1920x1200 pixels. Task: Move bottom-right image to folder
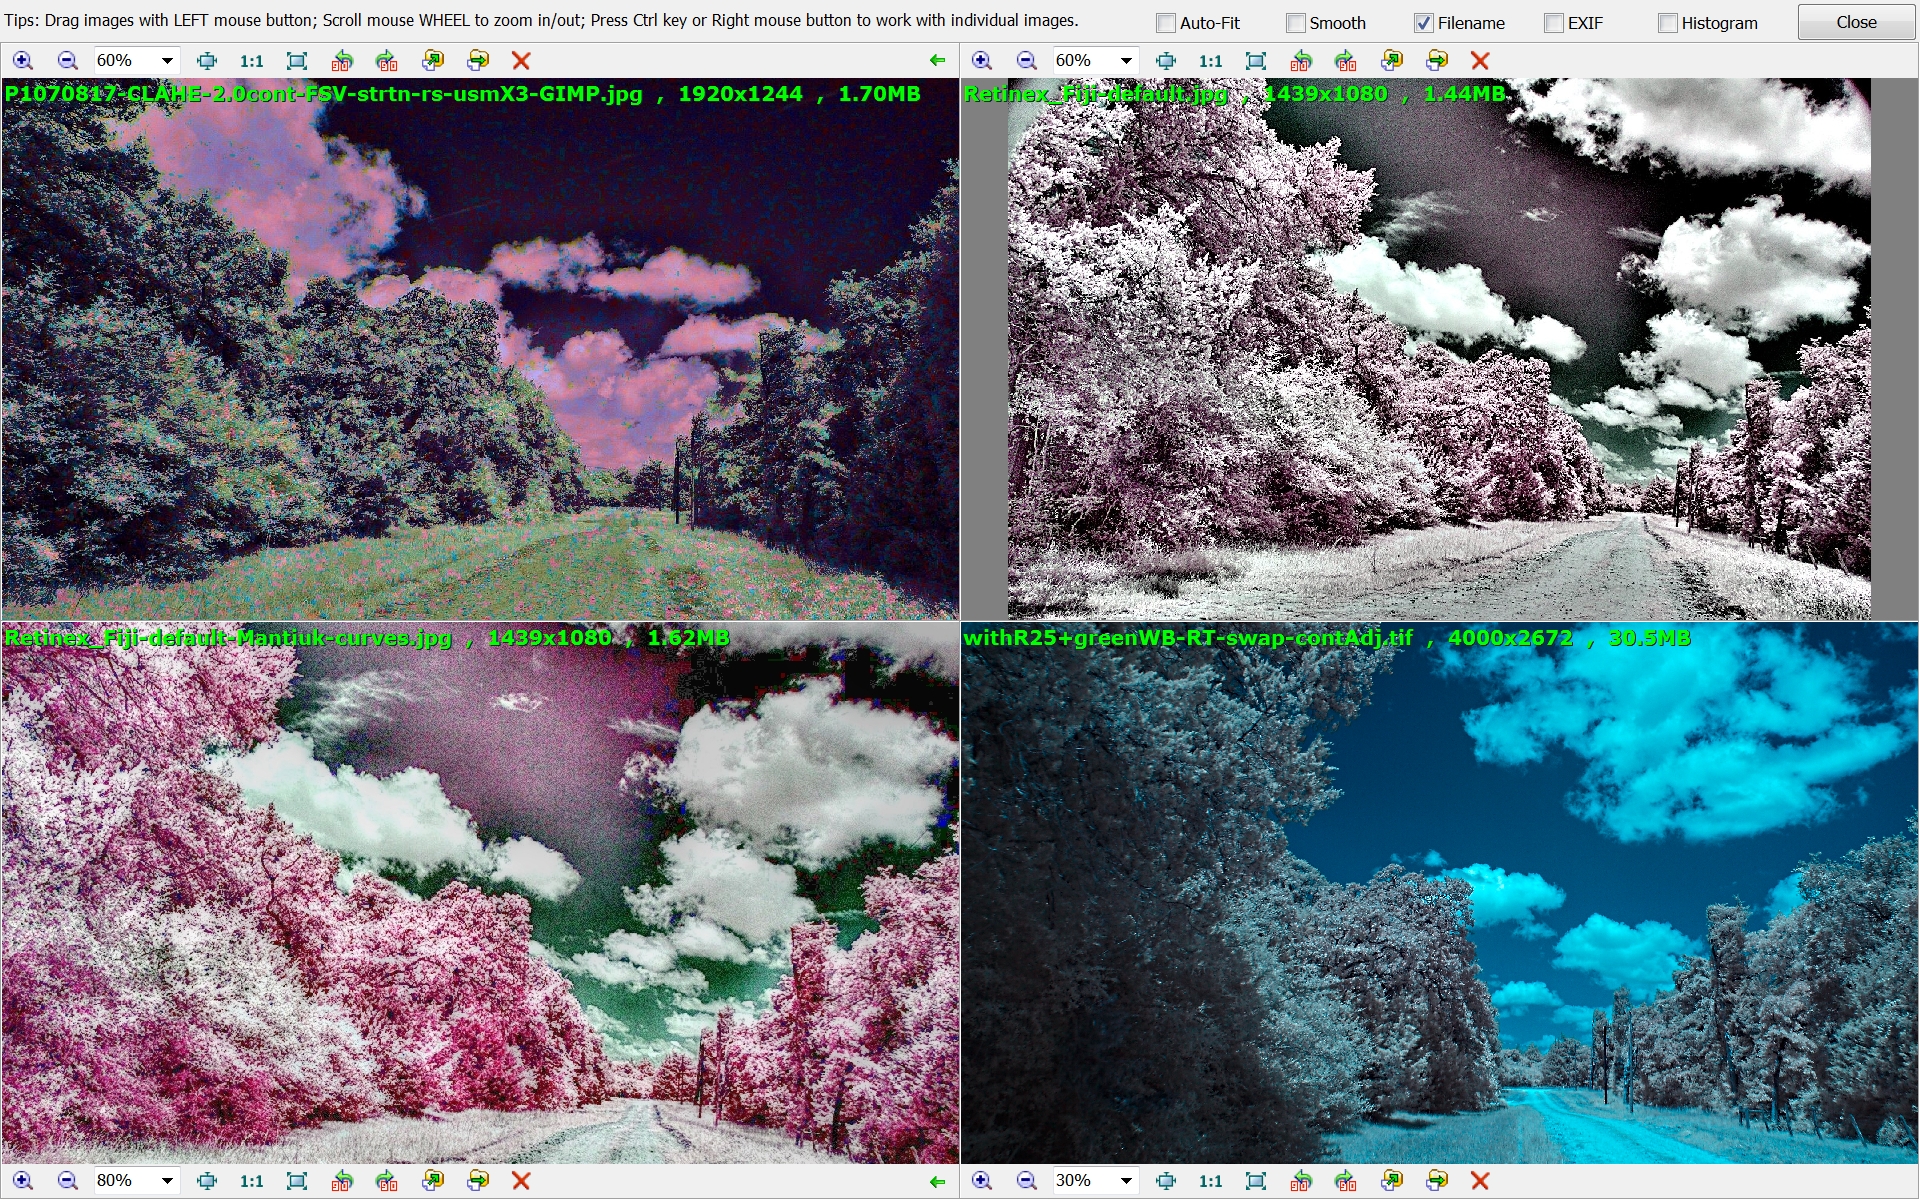point(1437,1181)
